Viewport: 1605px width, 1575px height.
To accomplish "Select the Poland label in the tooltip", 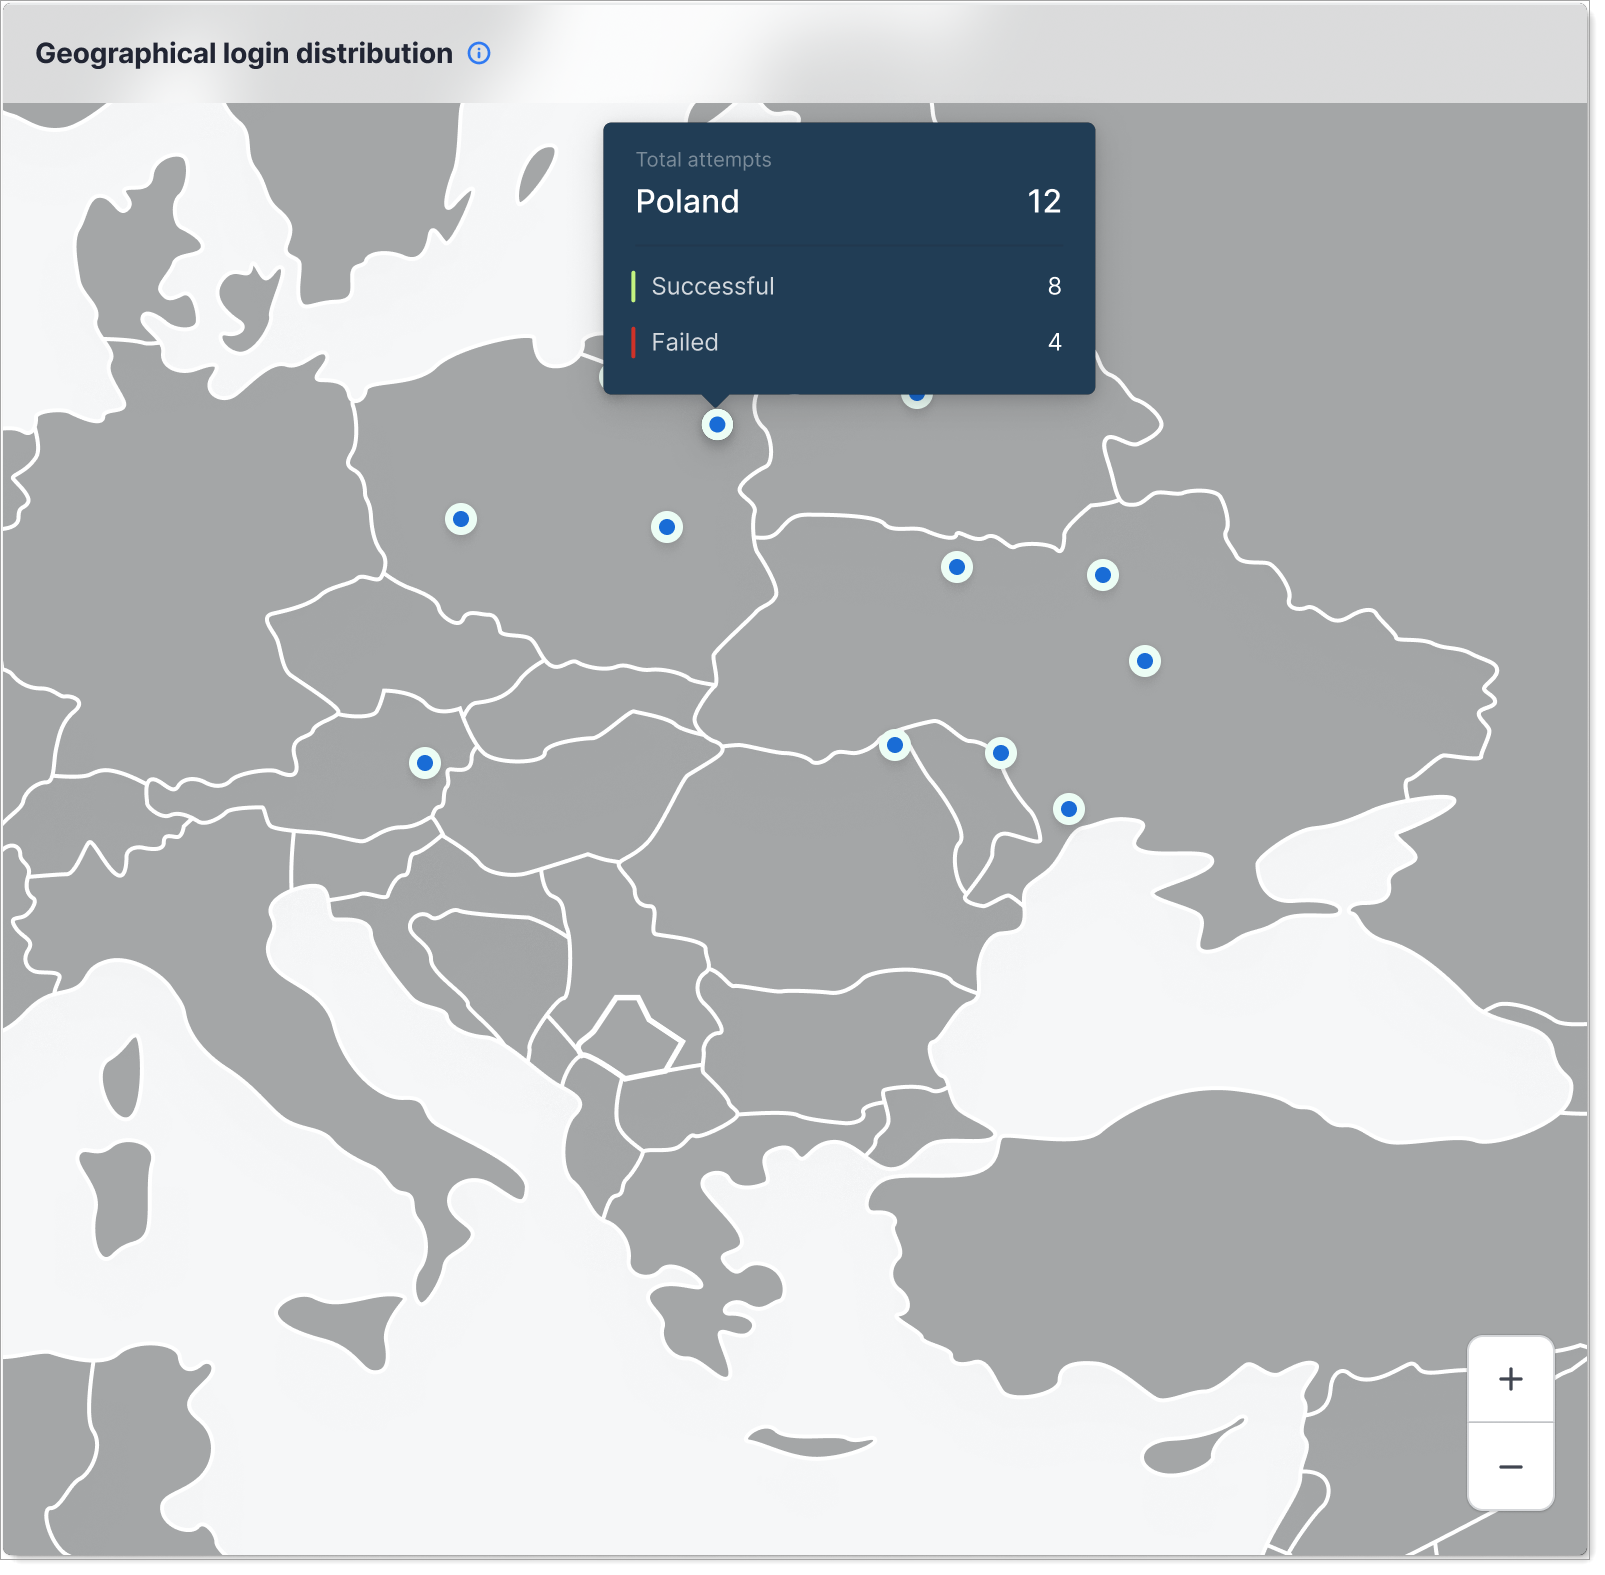I will (x=689, y=201).
